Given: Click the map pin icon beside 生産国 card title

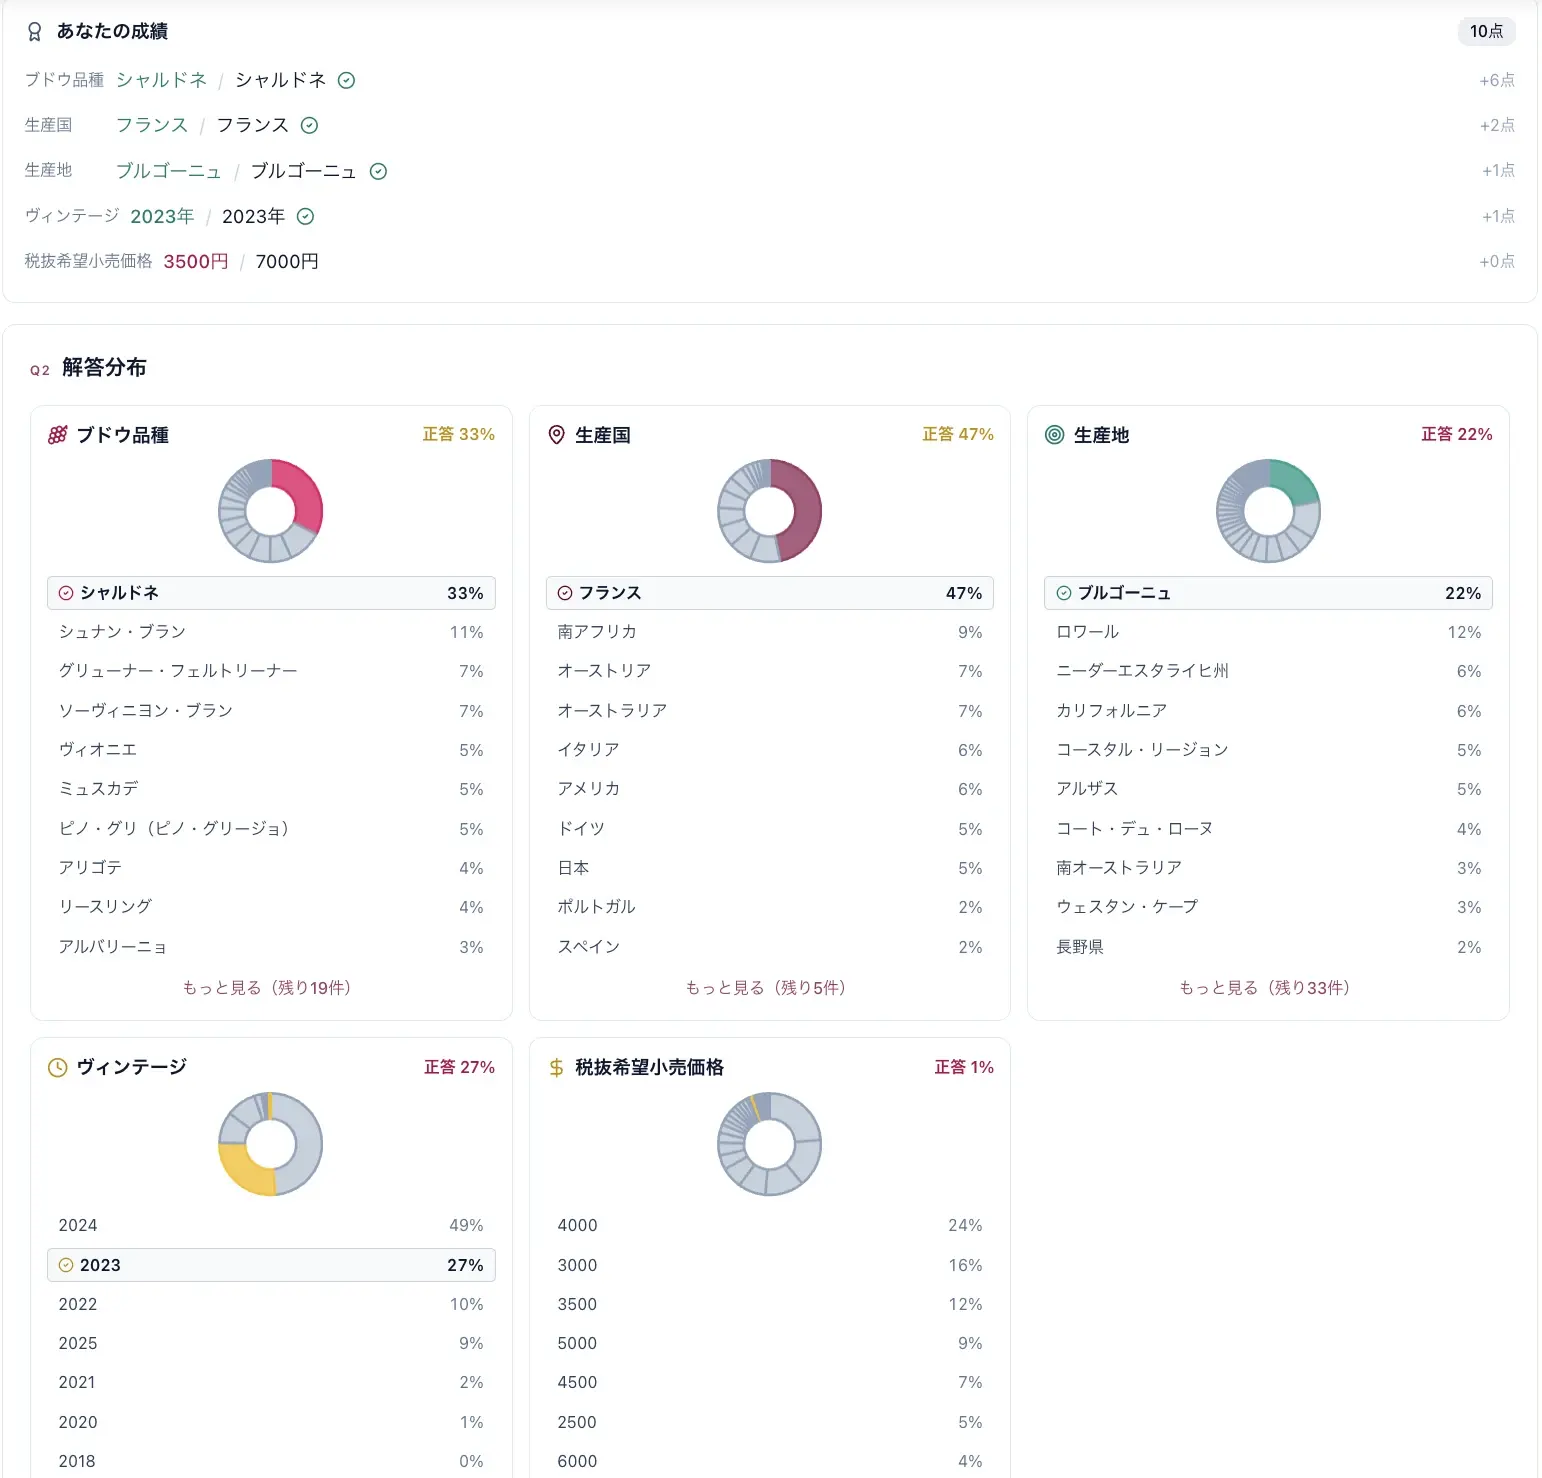Looking at the screenshot, I should (x=557, y=435).
